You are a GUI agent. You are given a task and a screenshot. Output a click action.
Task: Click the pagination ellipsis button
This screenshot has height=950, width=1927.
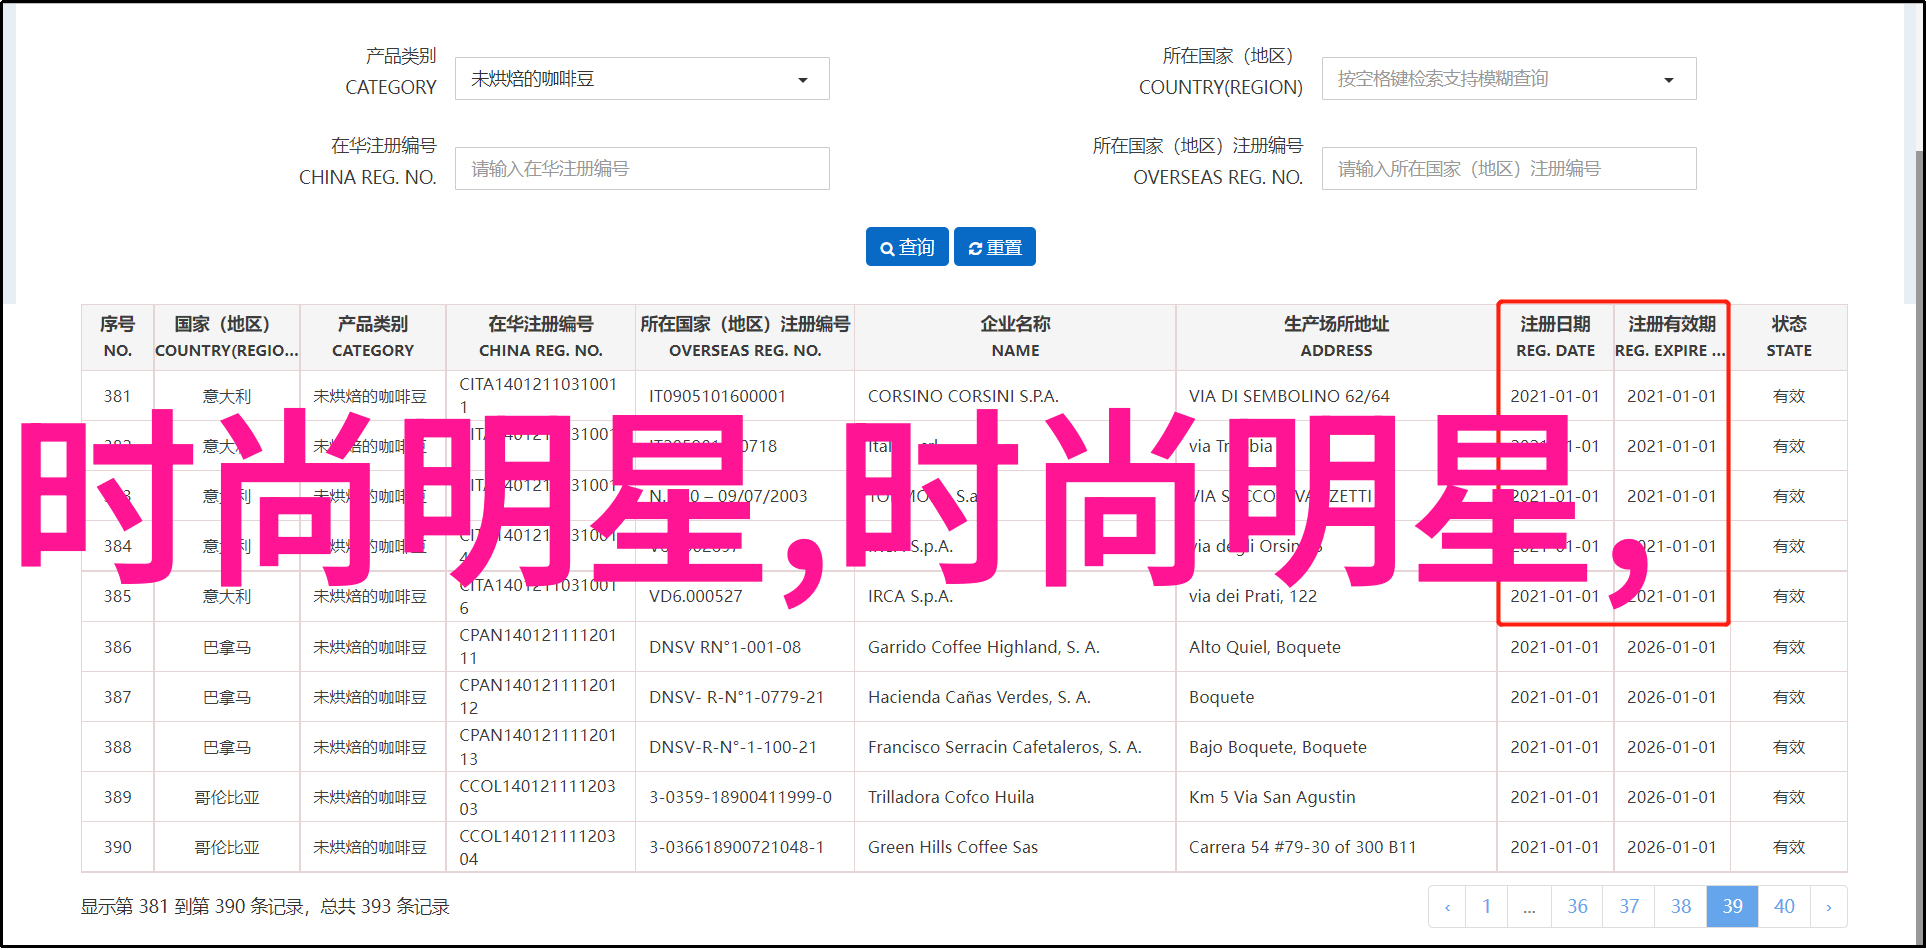tap(1530, 907)
